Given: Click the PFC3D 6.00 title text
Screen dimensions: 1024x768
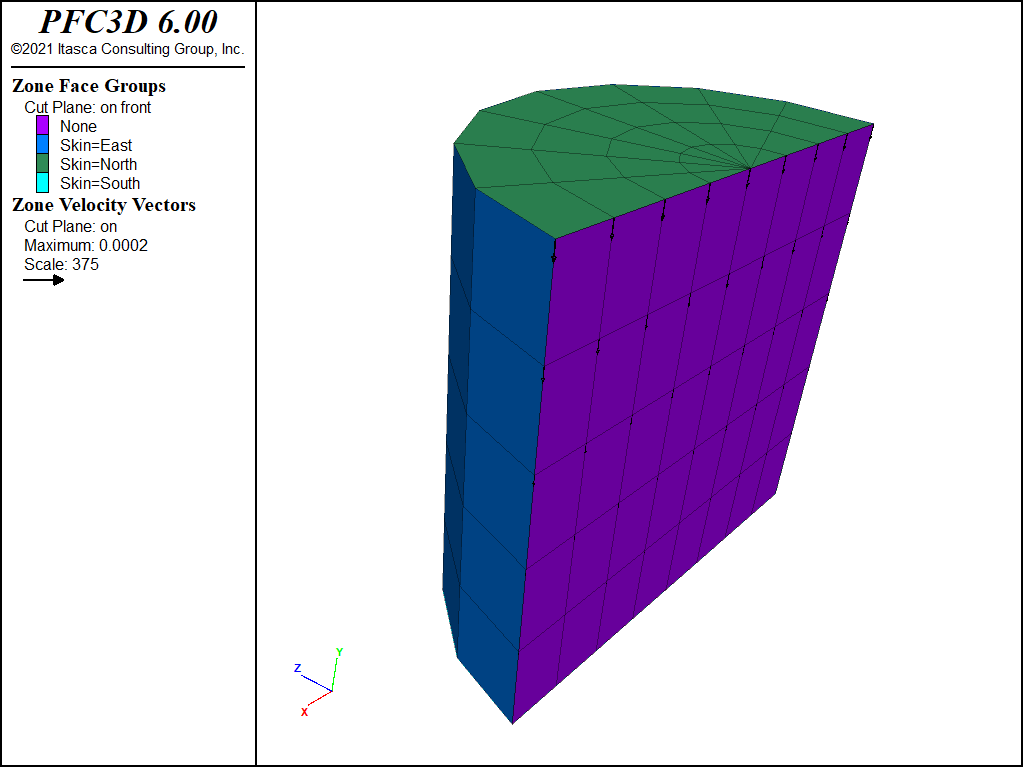Looking at the screenshot, I should [x=128, y=23].
